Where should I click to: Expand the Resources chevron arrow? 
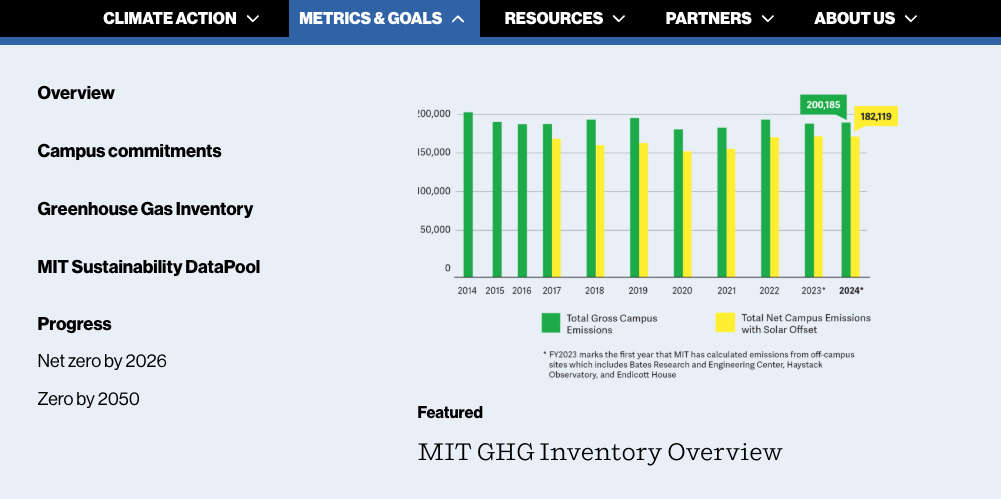click(x=619, y=19)
